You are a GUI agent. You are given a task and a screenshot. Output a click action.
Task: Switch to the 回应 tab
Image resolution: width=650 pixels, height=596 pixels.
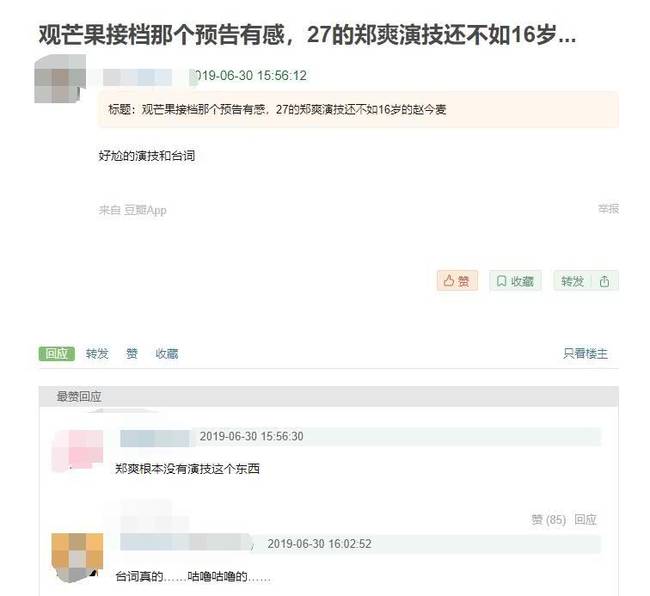[57, 354]
